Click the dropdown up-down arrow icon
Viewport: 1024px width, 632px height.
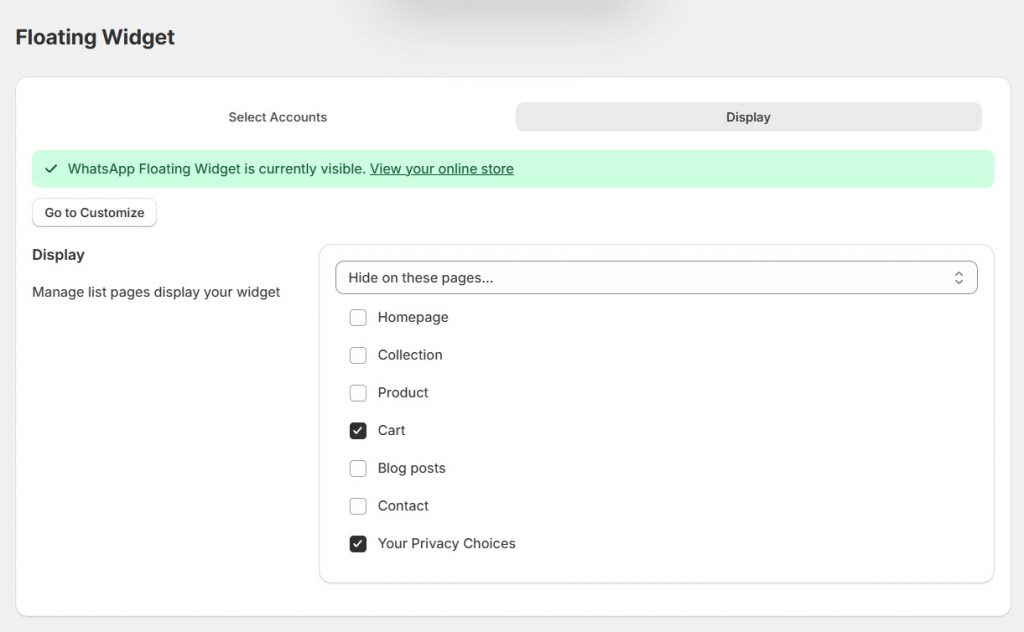[959, 277]
